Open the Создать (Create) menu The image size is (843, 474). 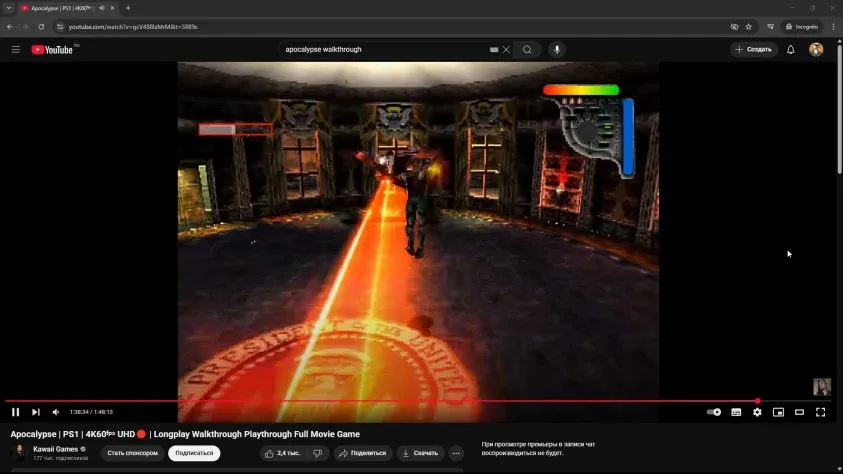(x=754, y=49)
